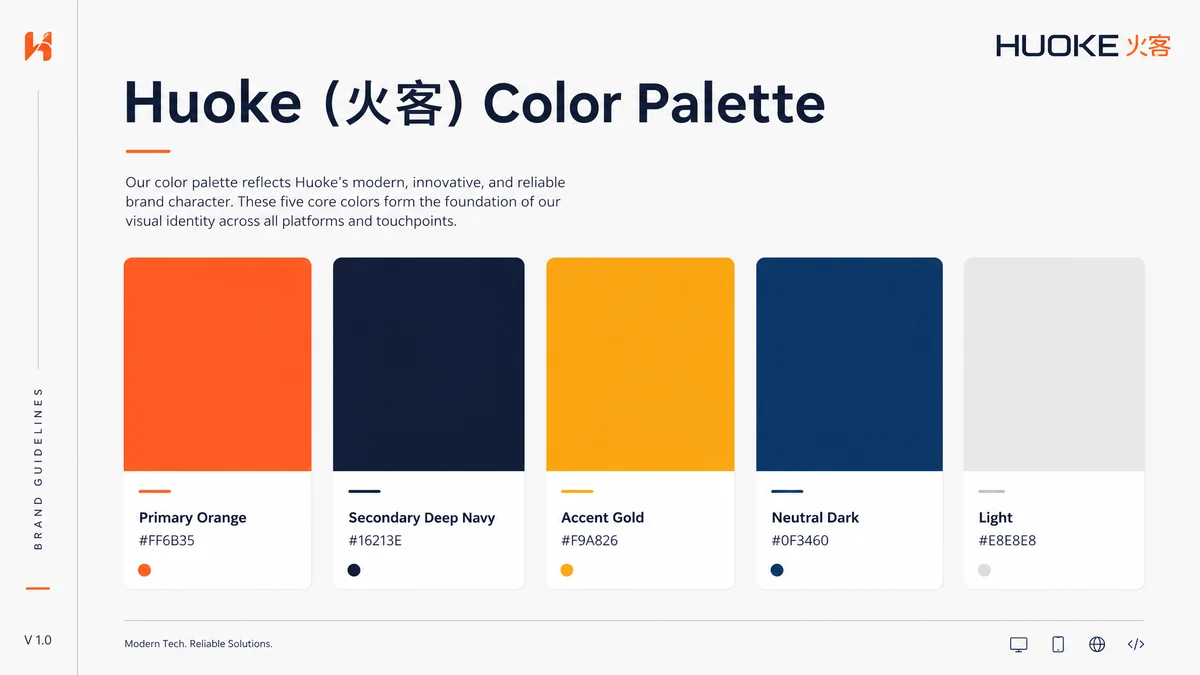Select the Secondary Deep Navy swatch
Viewport: 1200px width, 675px height.
coord(428,364)
